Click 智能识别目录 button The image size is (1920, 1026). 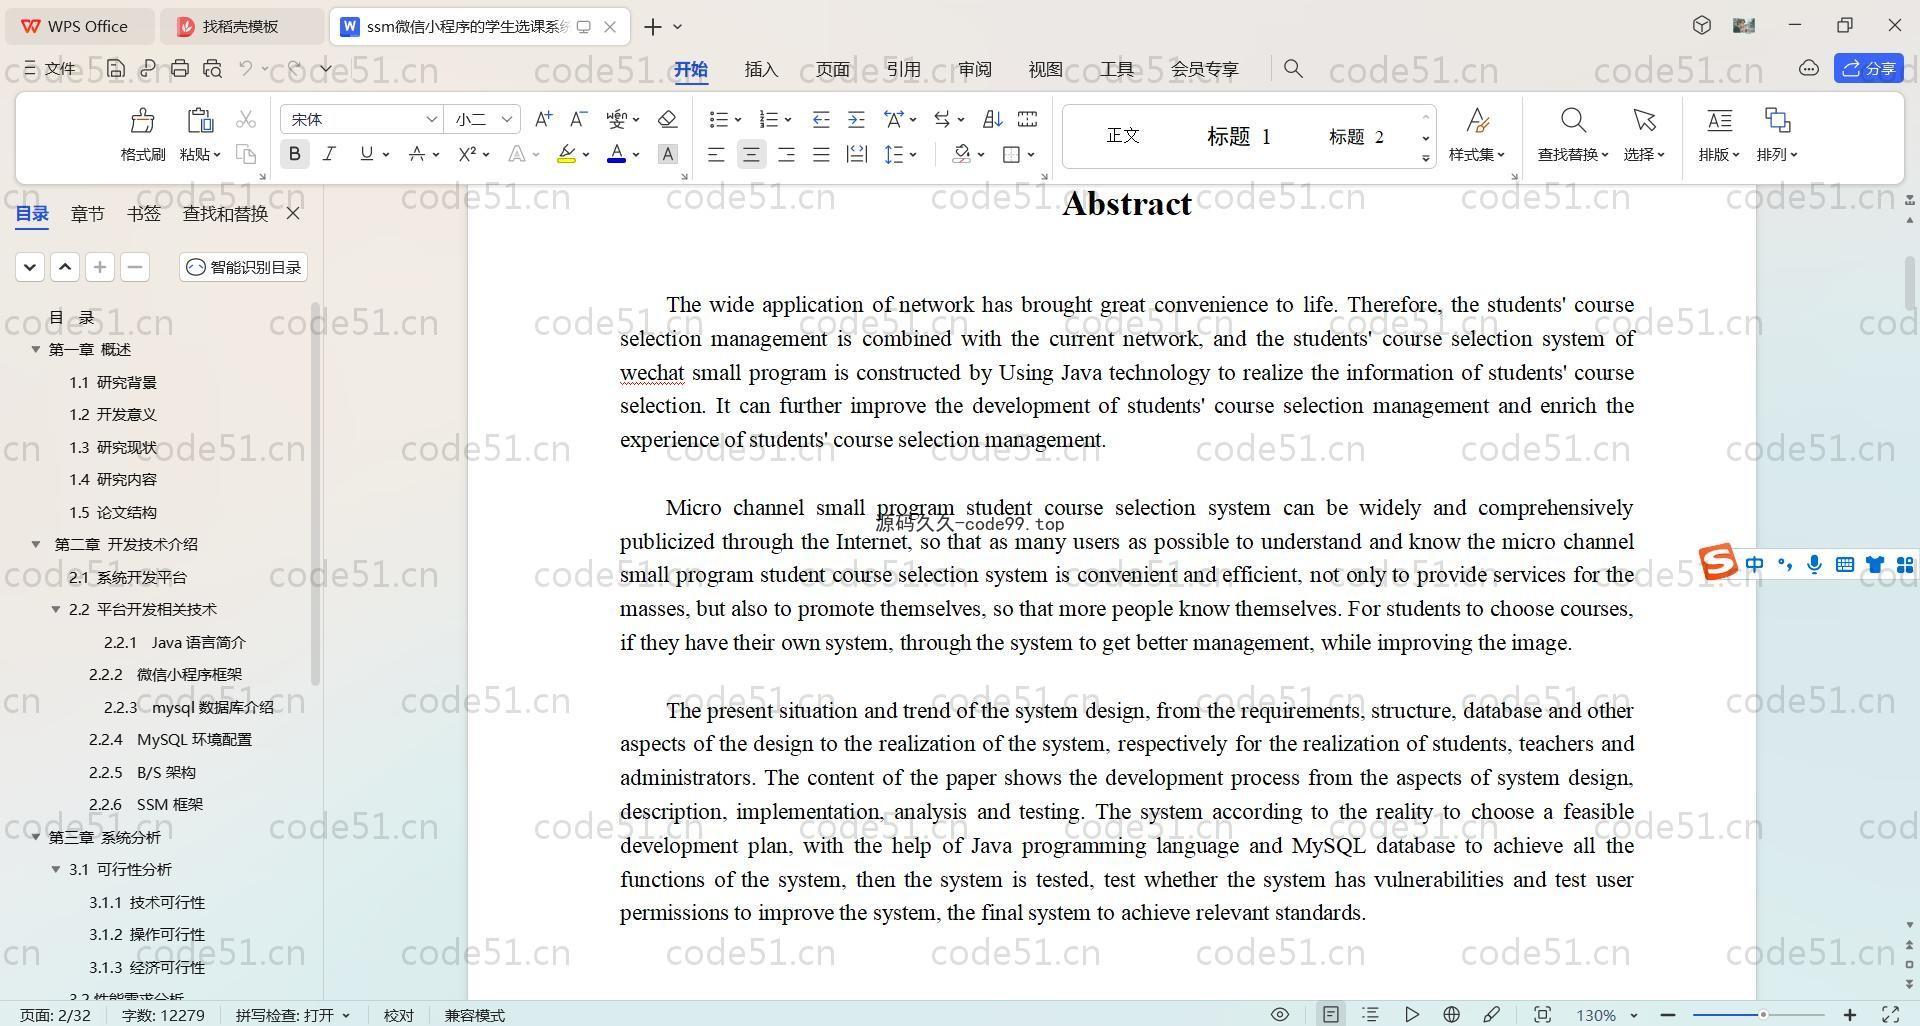[x=244, y=267]
